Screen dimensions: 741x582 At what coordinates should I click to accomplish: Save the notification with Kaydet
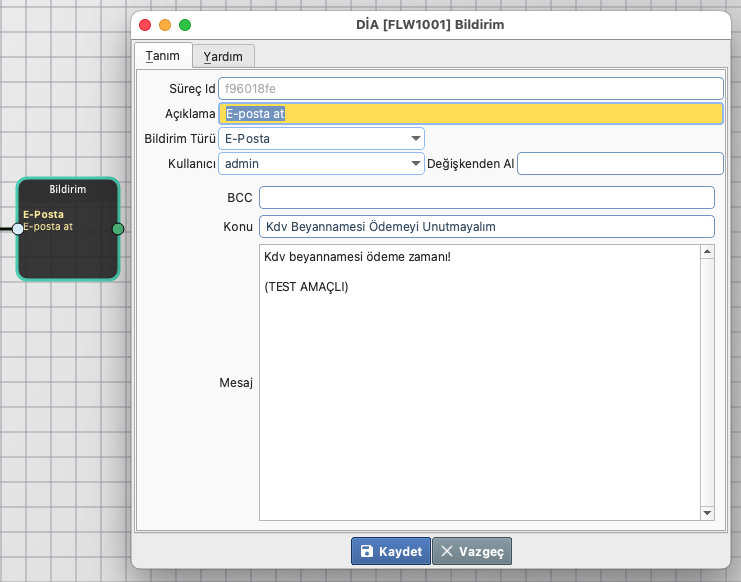(x=390, y=551)
